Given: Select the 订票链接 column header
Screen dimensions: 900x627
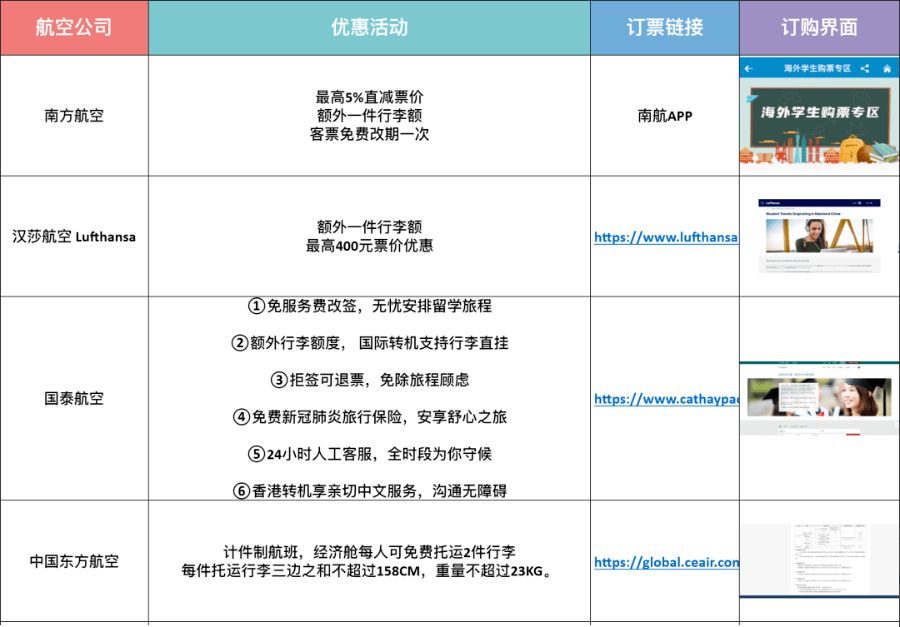Looking at the screenshot, I should (x=665, y=28).
